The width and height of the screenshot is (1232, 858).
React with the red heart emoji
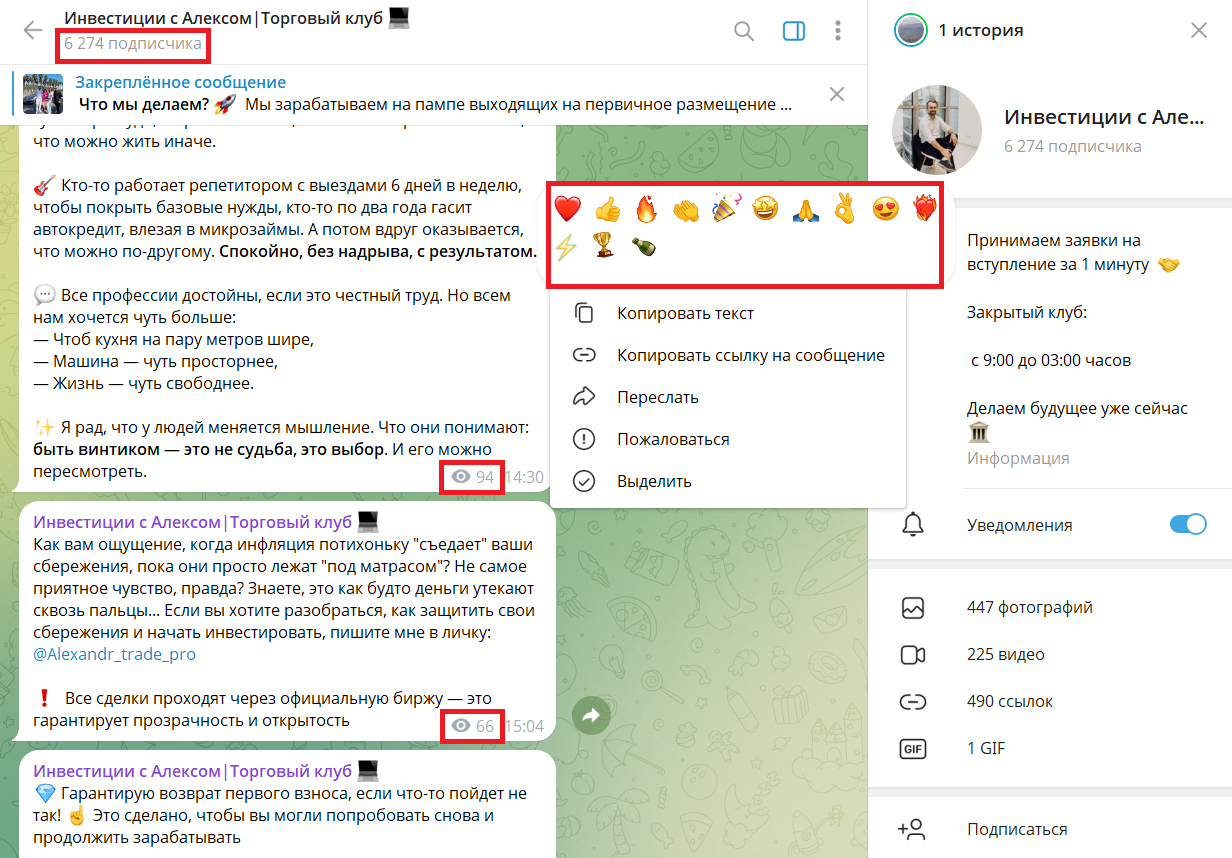coord(567,210)
